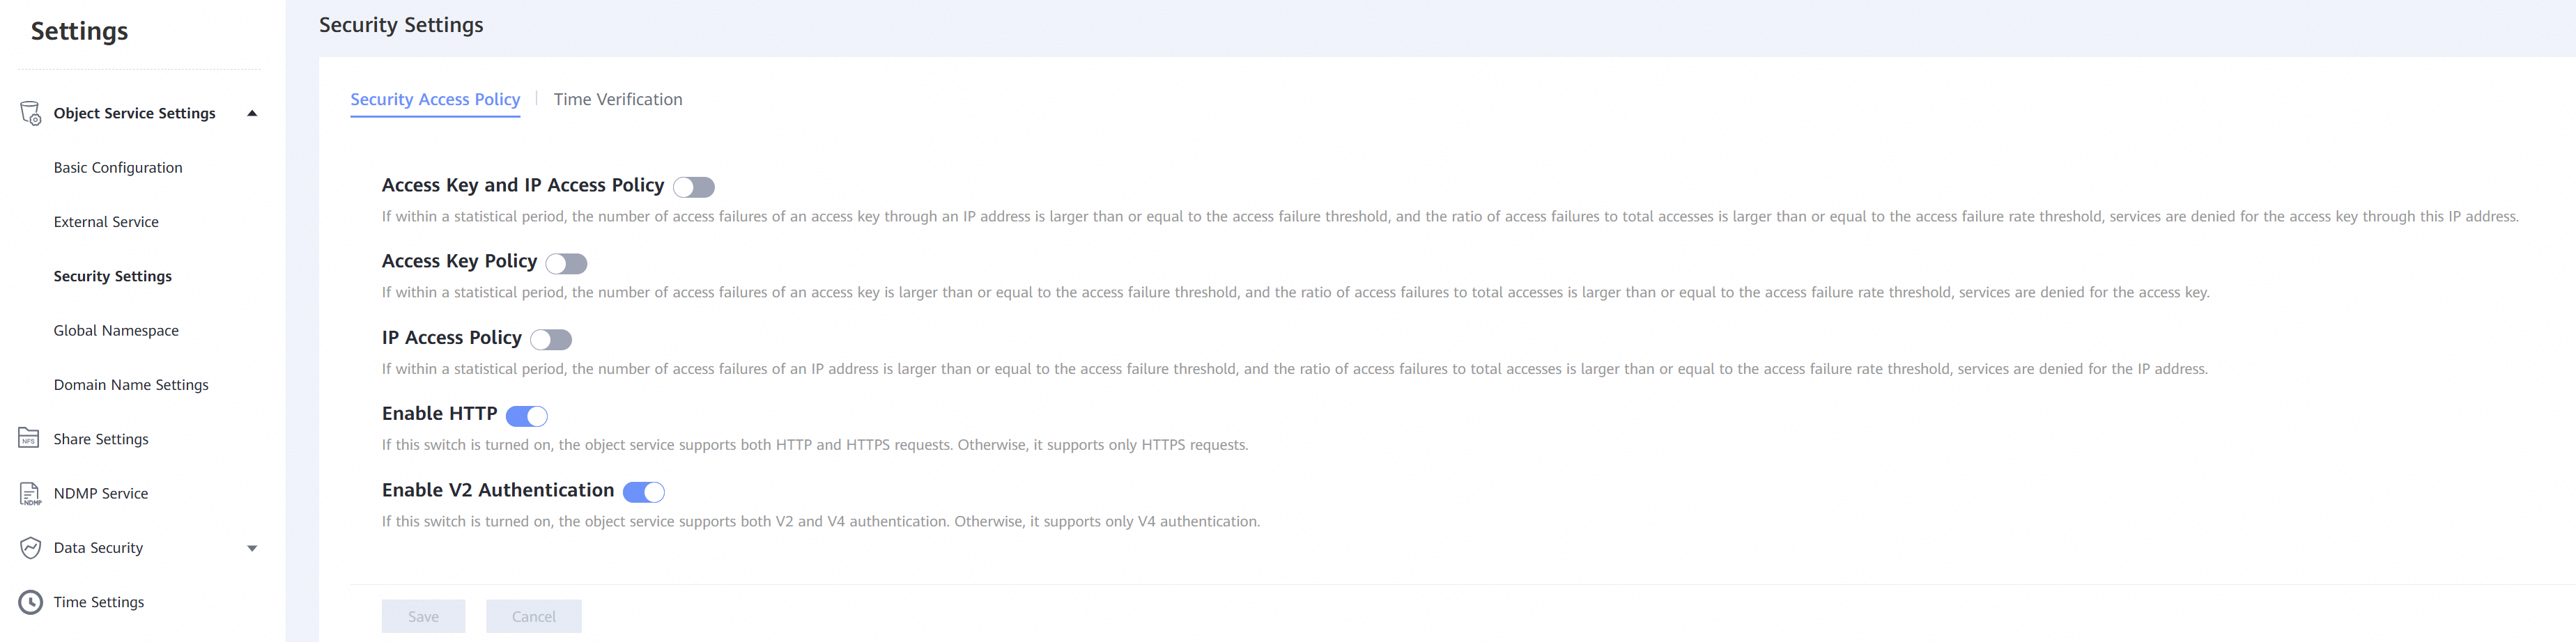The image size is (2576, 642).
Task: Click the Data Security shield icon
Action: tap(31, 548)
